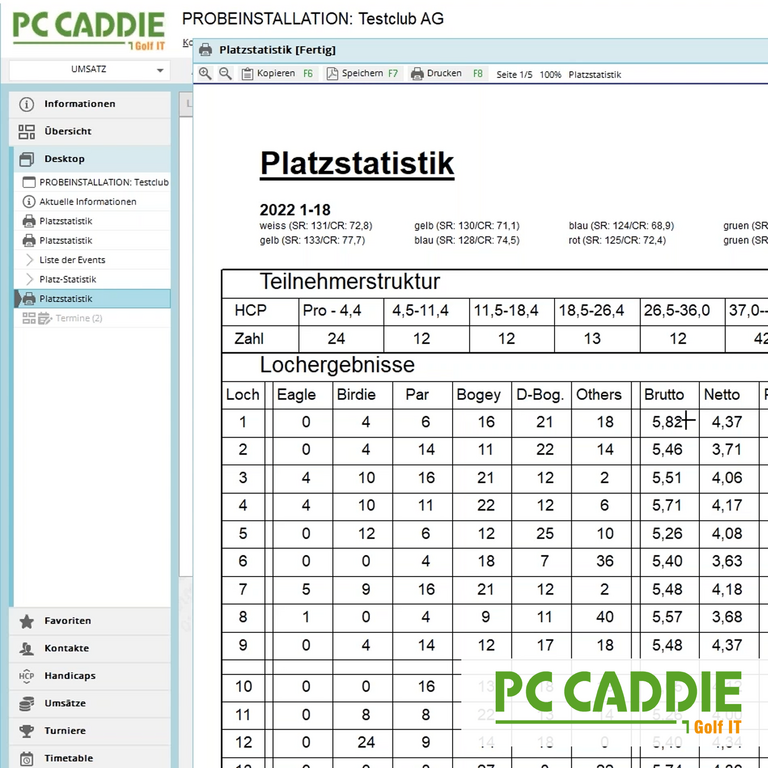Click Others value 40 for Loch 8
Image resolution: width=768 pixels, height=768 pixels.
pos(605,617)
